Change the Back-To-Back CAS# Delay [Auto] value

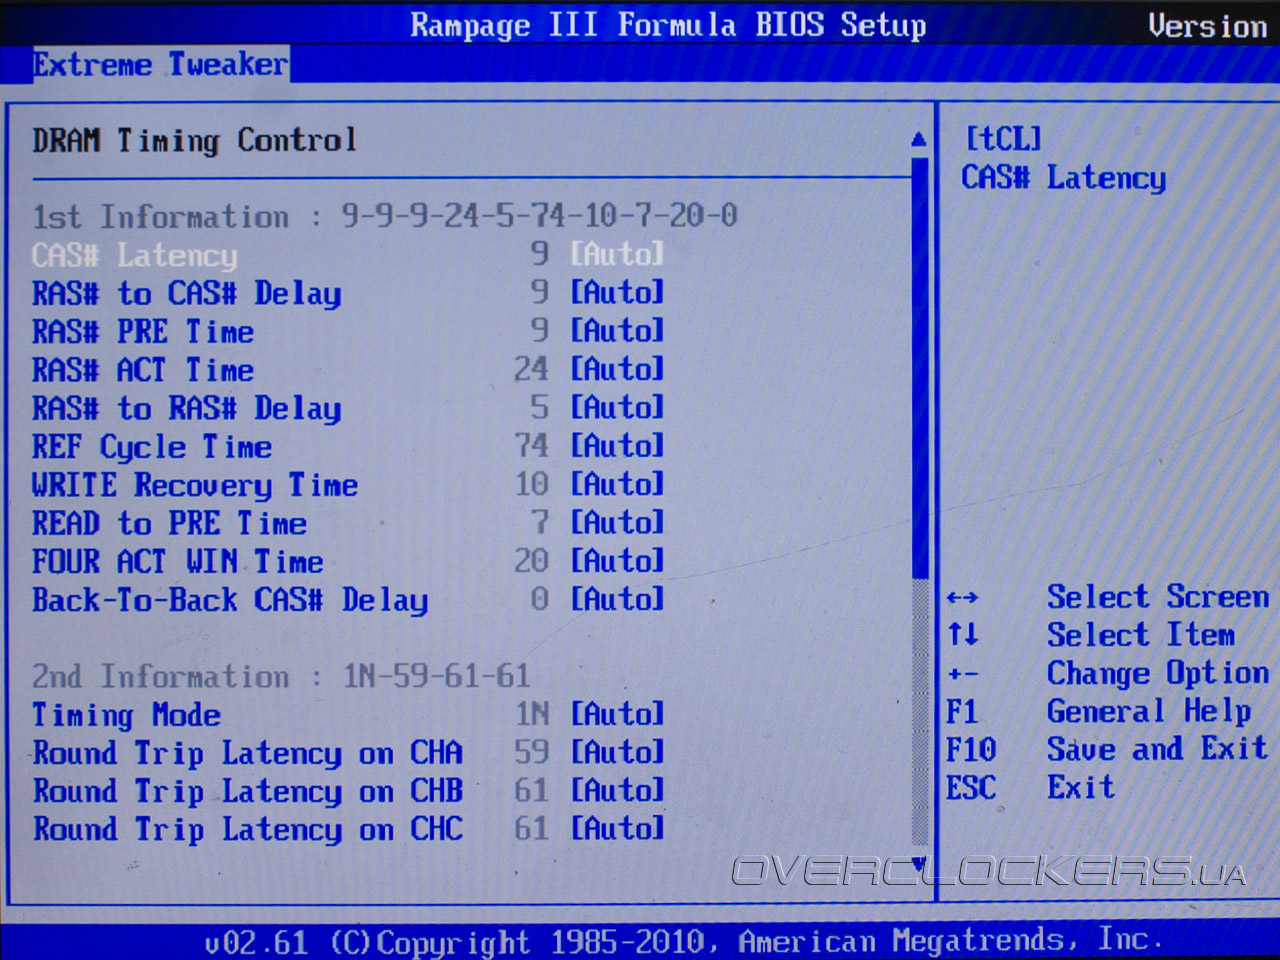coord(617,599)
